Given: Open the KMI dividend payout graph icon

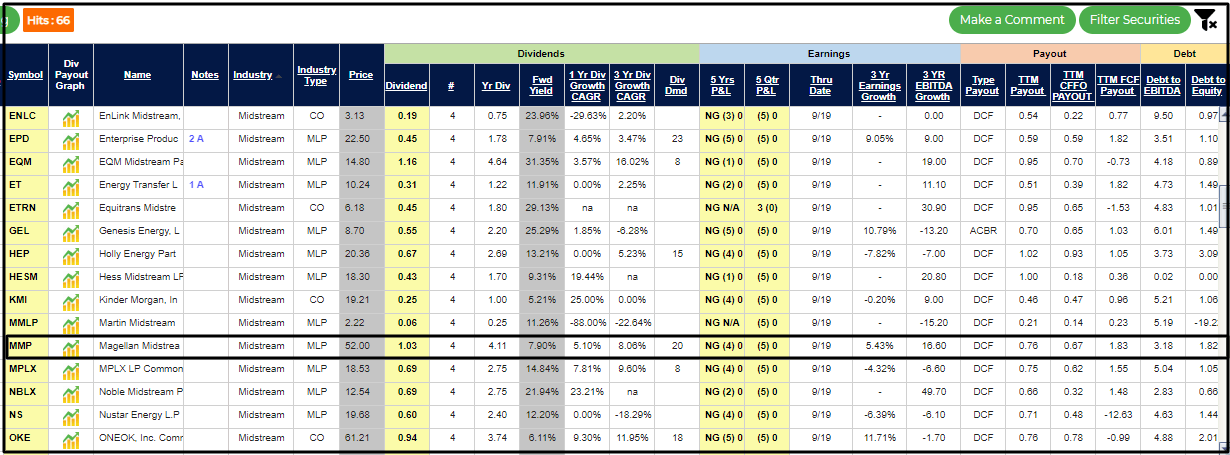Looking at the screenshot, I should click(71, 300).
